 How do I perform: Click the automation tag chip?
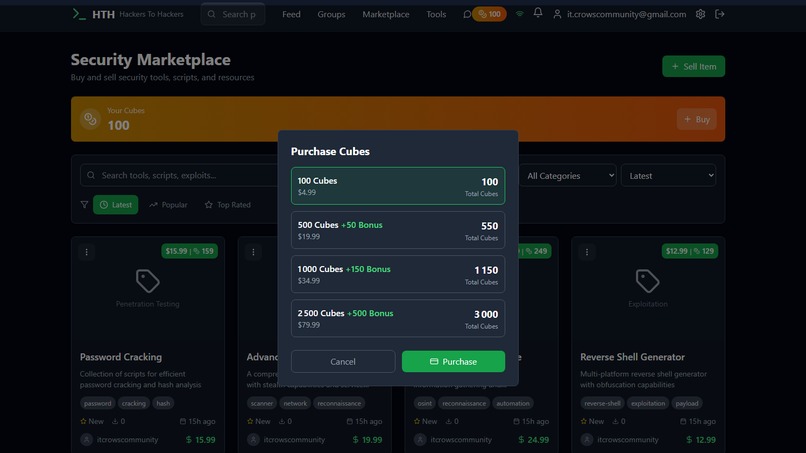tap(512, 403)
